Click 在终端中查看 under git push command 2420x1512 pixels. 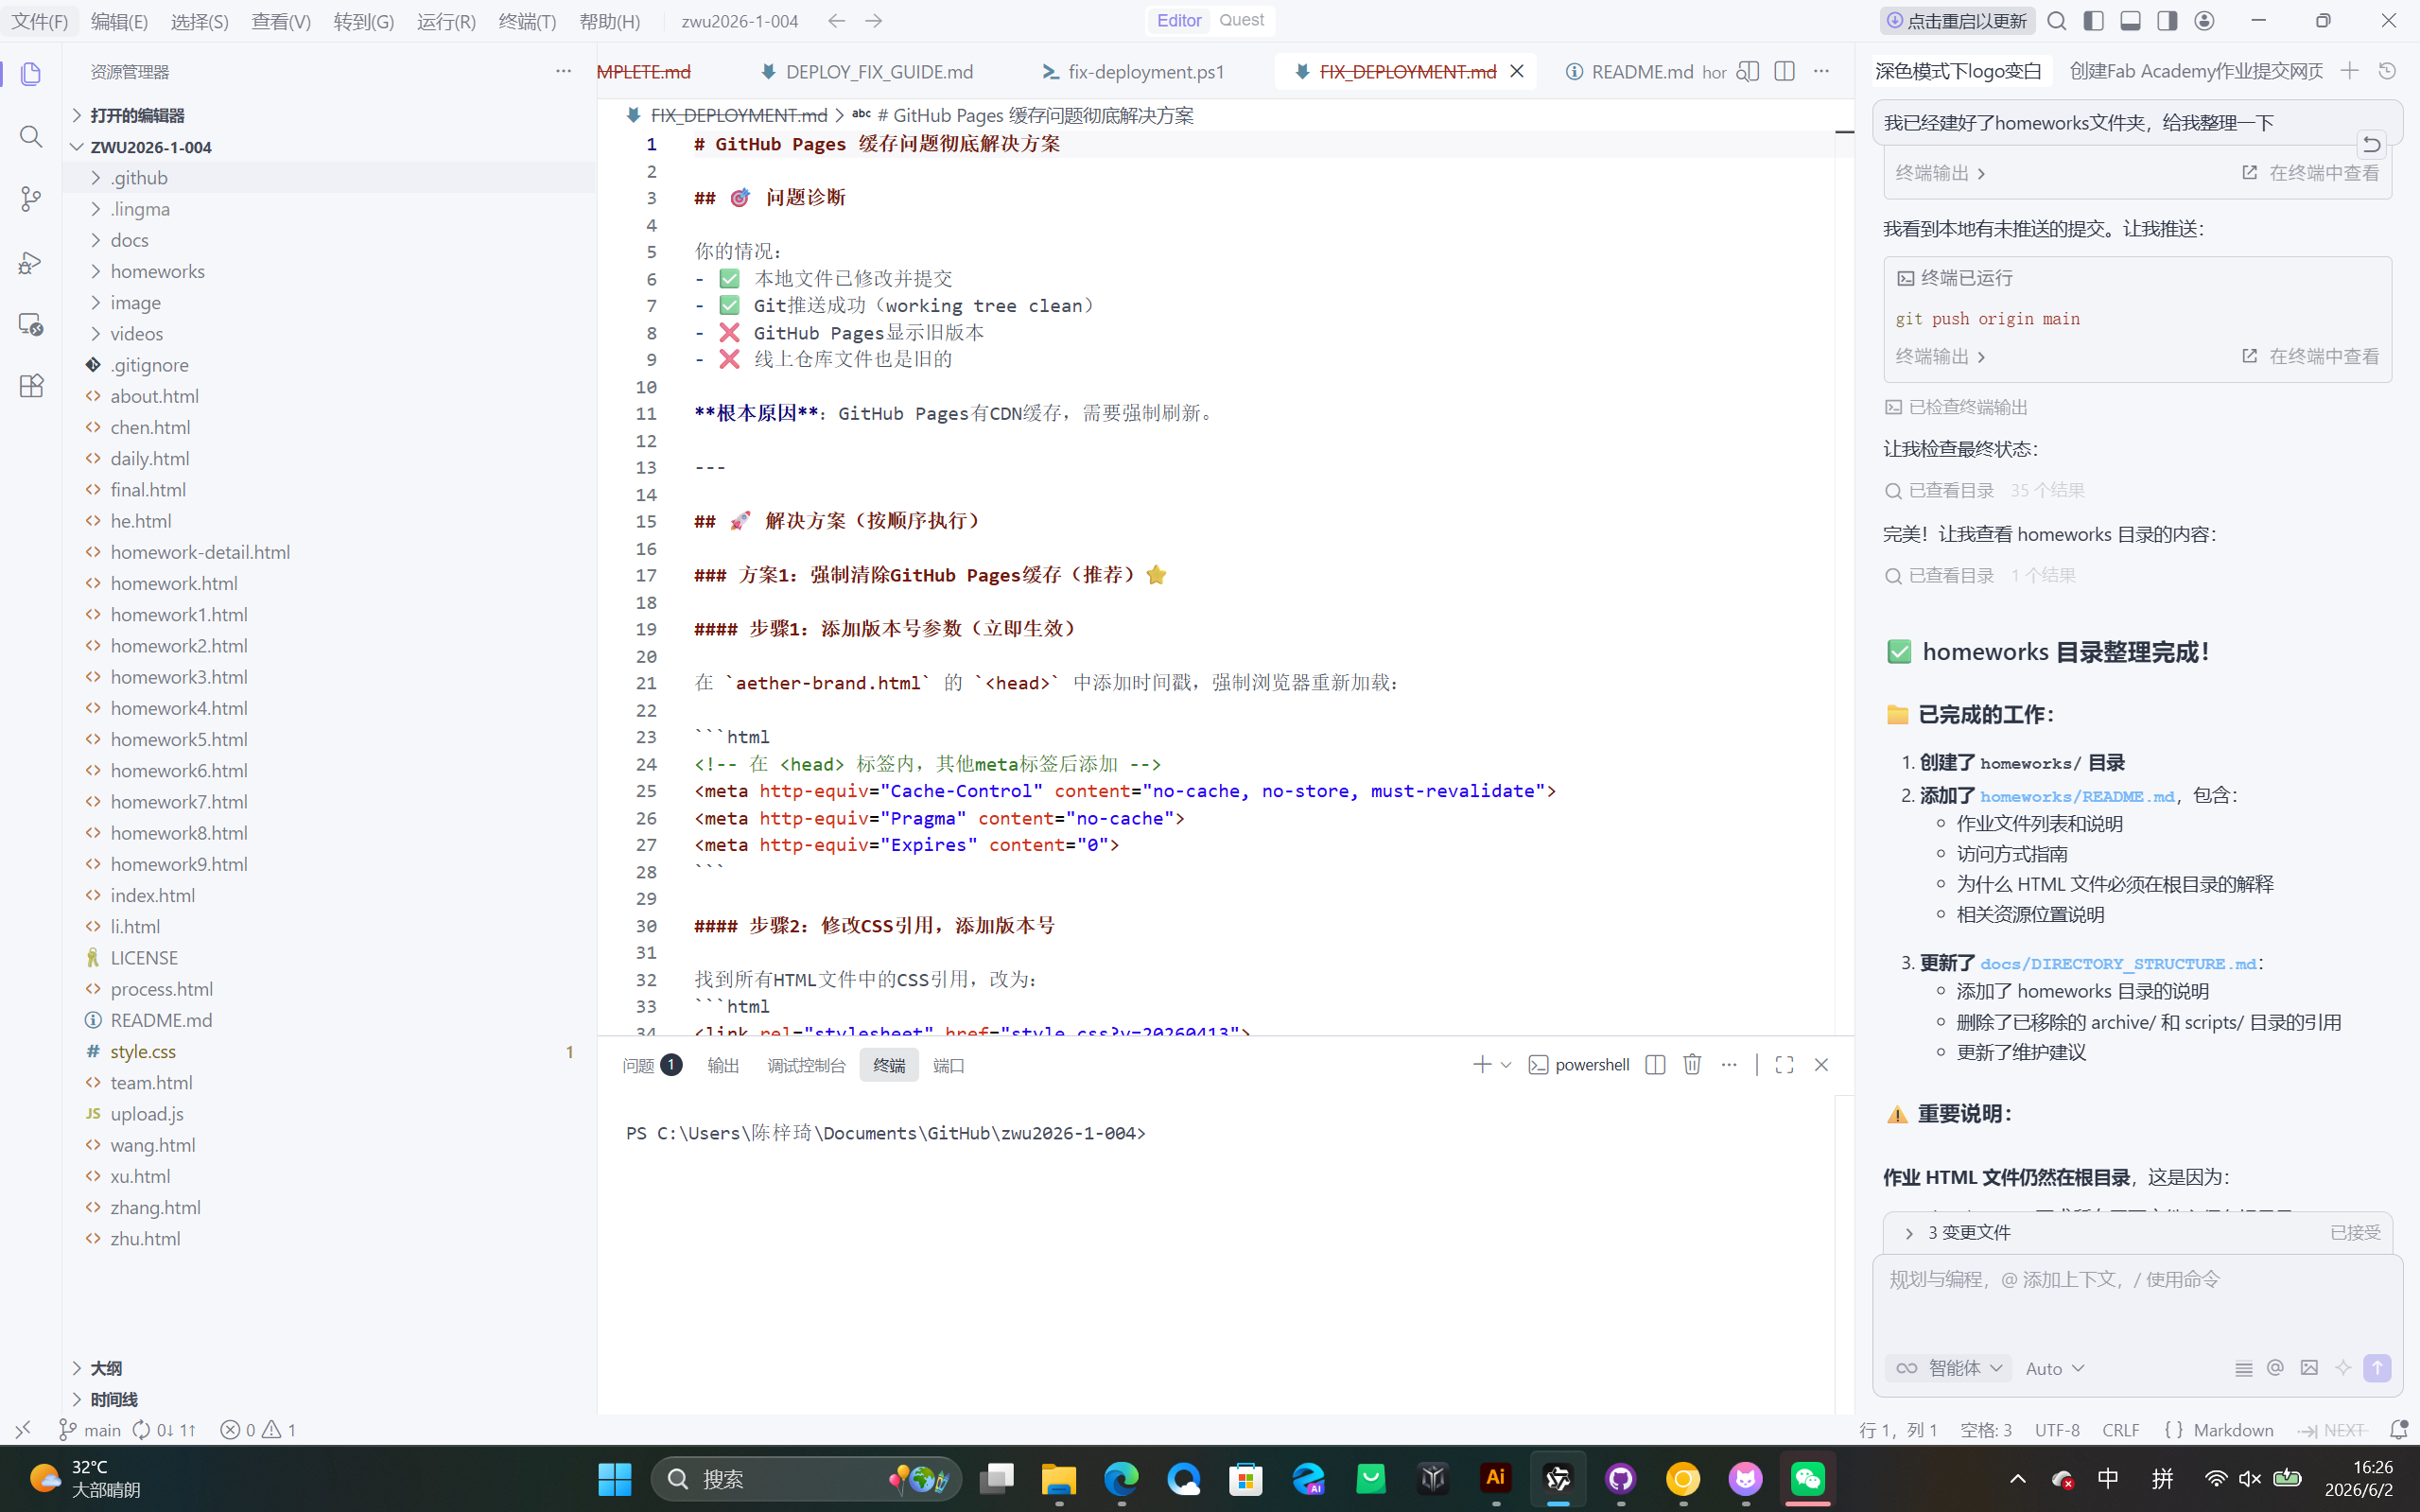click(2310, 356)
